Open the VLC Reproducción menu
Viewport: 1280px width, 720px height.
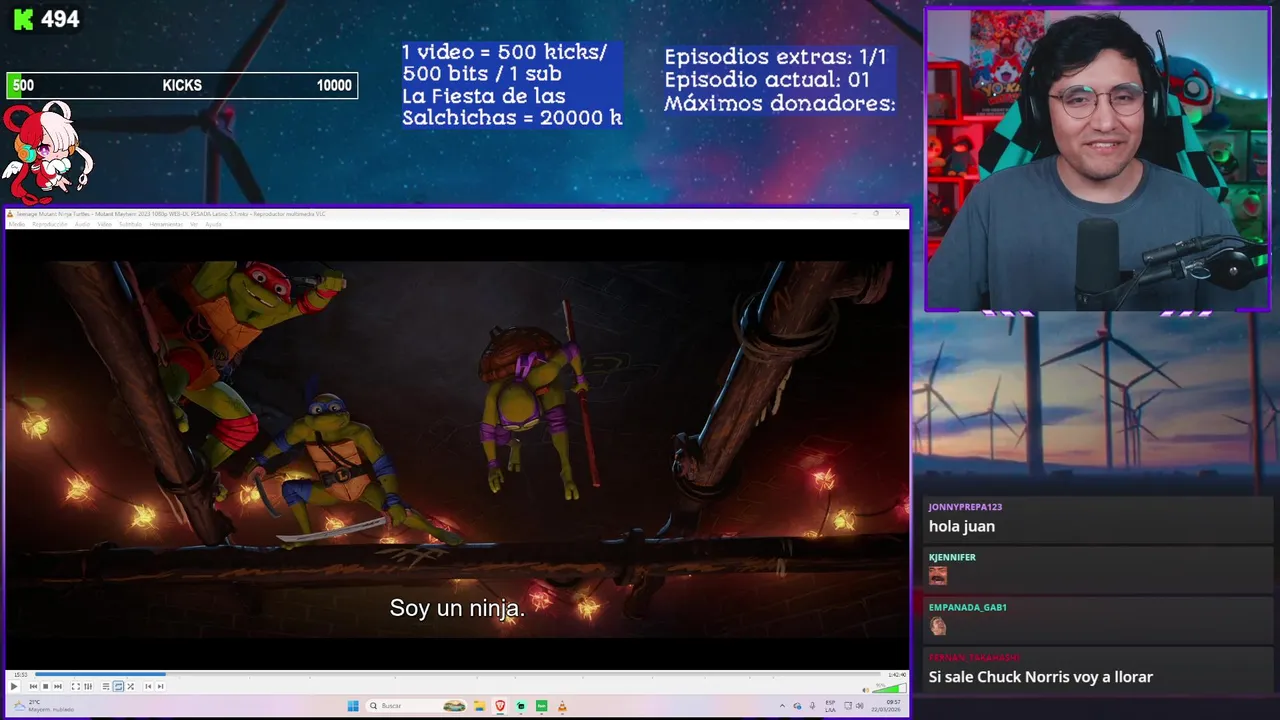49,224
